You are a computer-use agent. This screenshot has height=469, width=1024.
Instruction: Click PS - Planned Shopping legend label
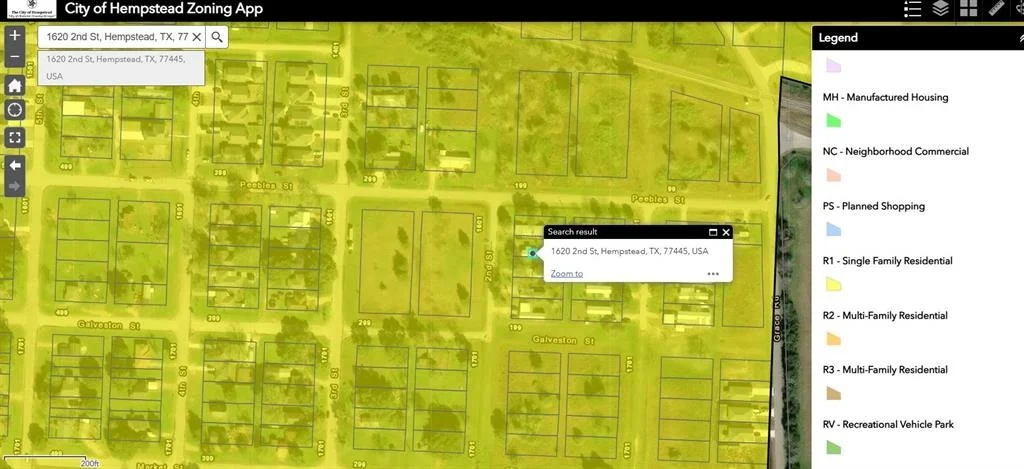[x=873, y=206]
